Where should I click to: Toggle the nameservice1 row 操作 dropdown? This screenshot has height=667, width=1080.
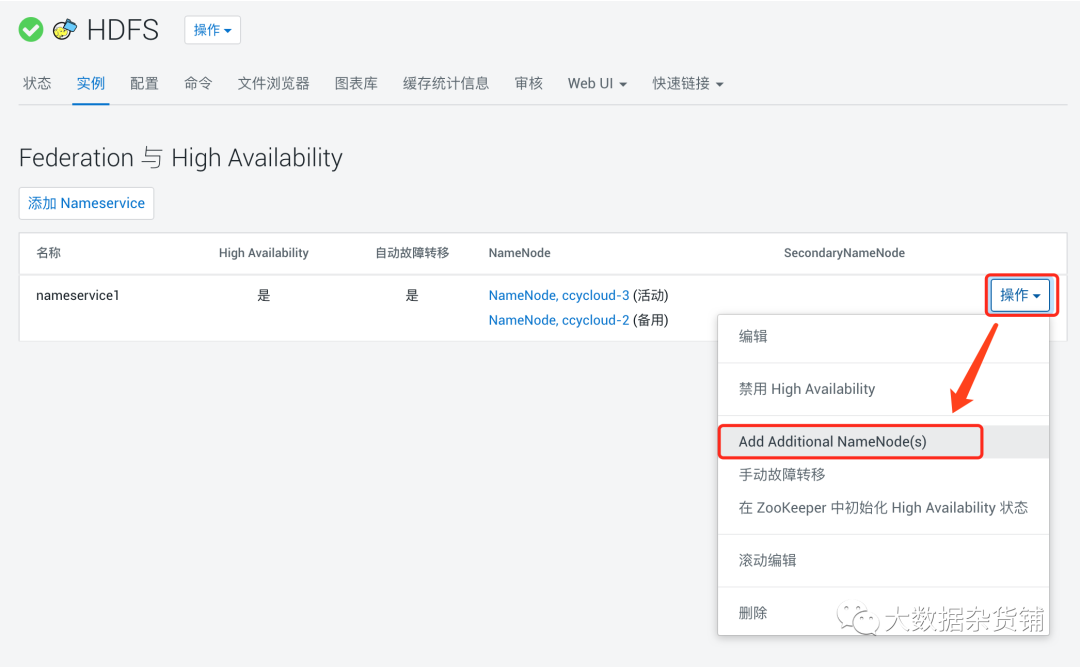[1020, 295]
